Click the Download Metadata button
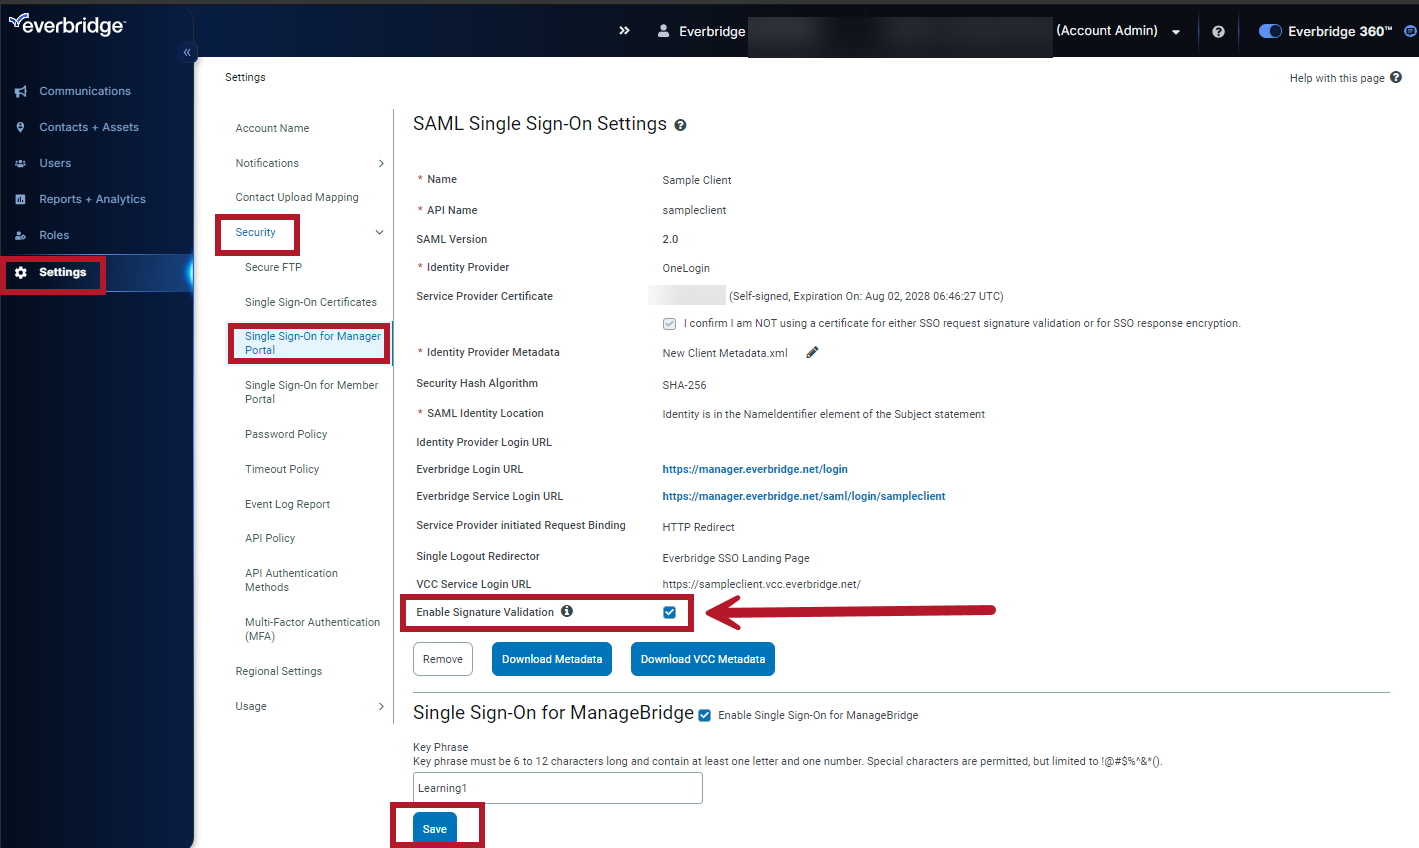Viewport: 1419px width, 848px height. [552, 659]
